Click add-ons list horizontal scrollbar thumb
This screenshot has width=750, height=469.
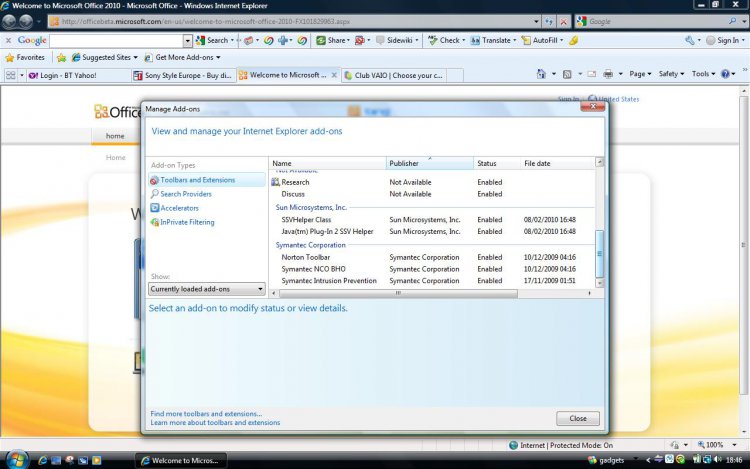point(398,293)
